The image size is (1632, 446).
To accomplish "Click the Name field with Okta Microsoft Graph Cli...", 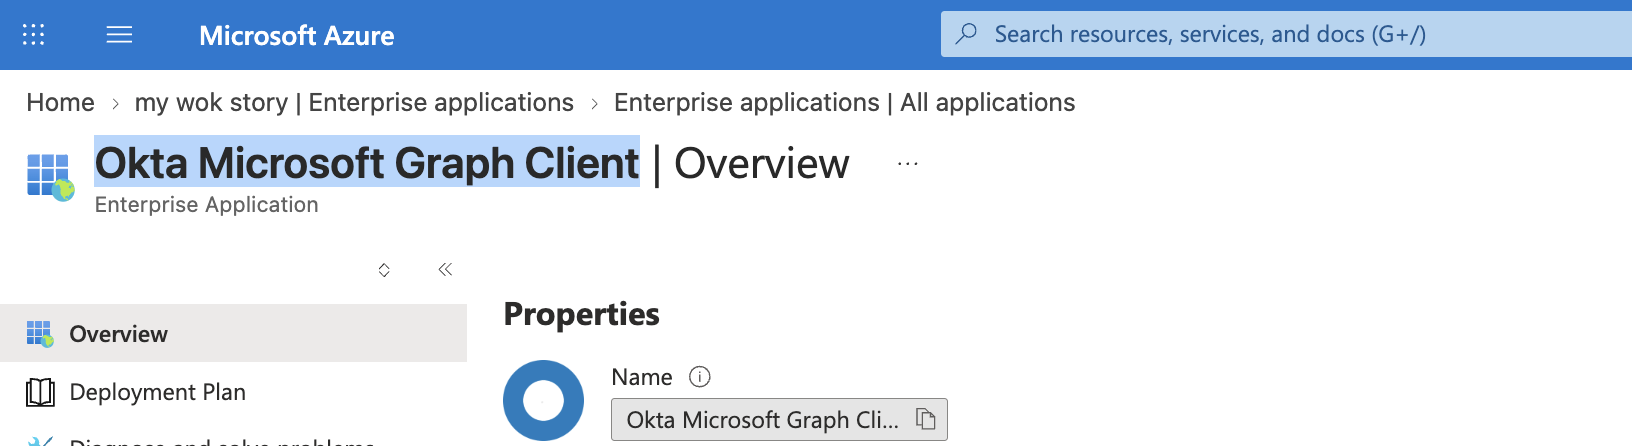I will (779, 420).
